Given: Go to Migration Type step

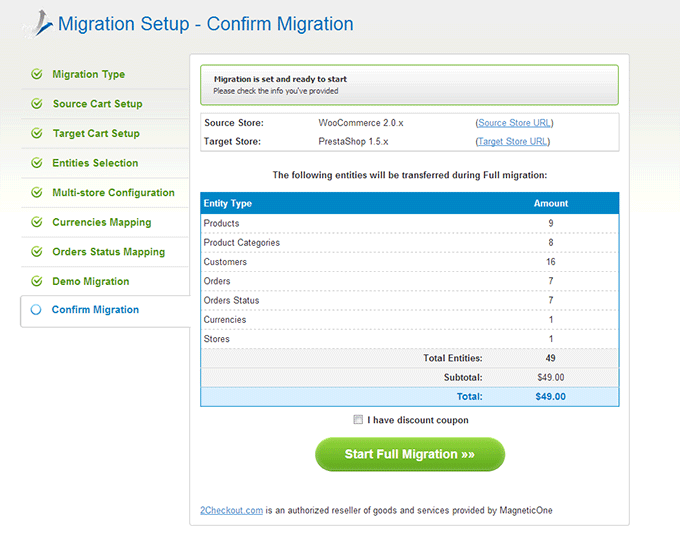Looking at the screenshot, I should click(88, 74).
